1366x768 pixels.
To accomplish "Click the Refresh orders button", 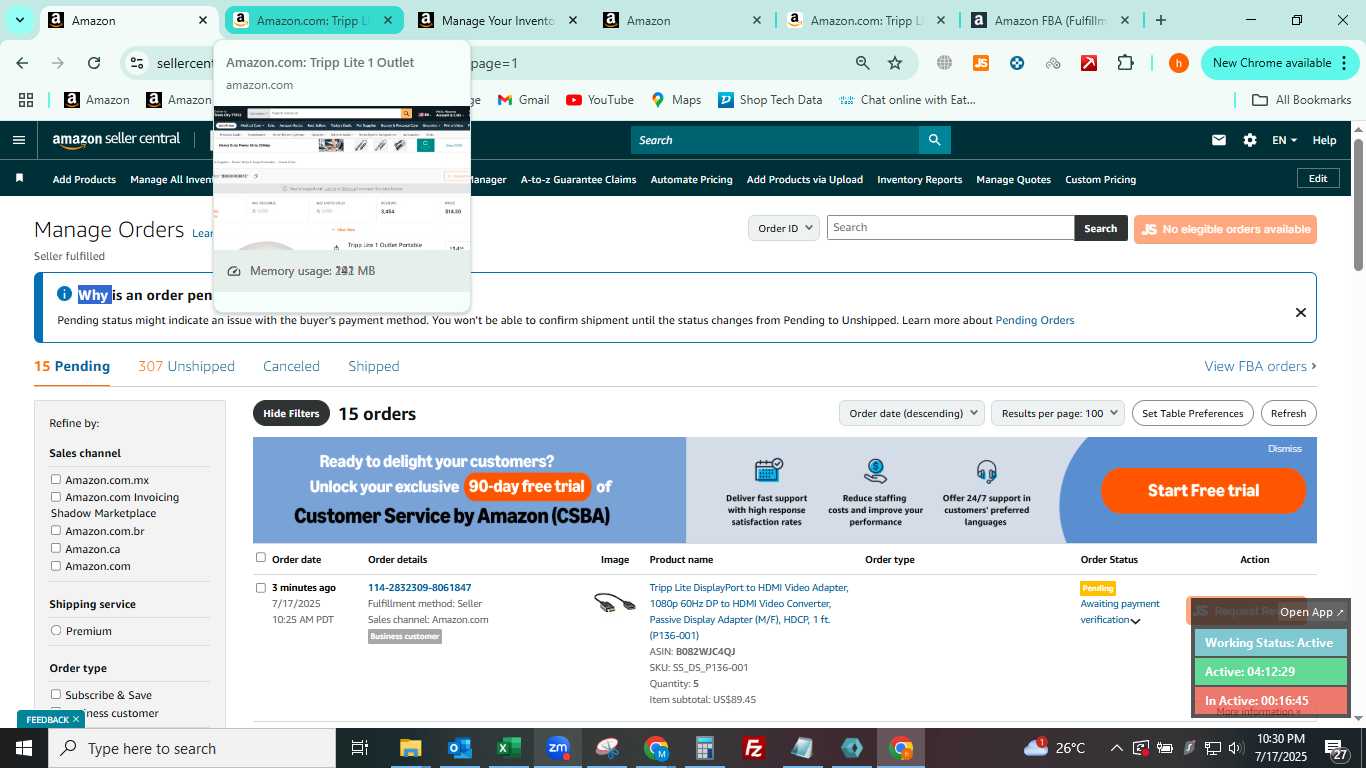I will pos(1288,413).
